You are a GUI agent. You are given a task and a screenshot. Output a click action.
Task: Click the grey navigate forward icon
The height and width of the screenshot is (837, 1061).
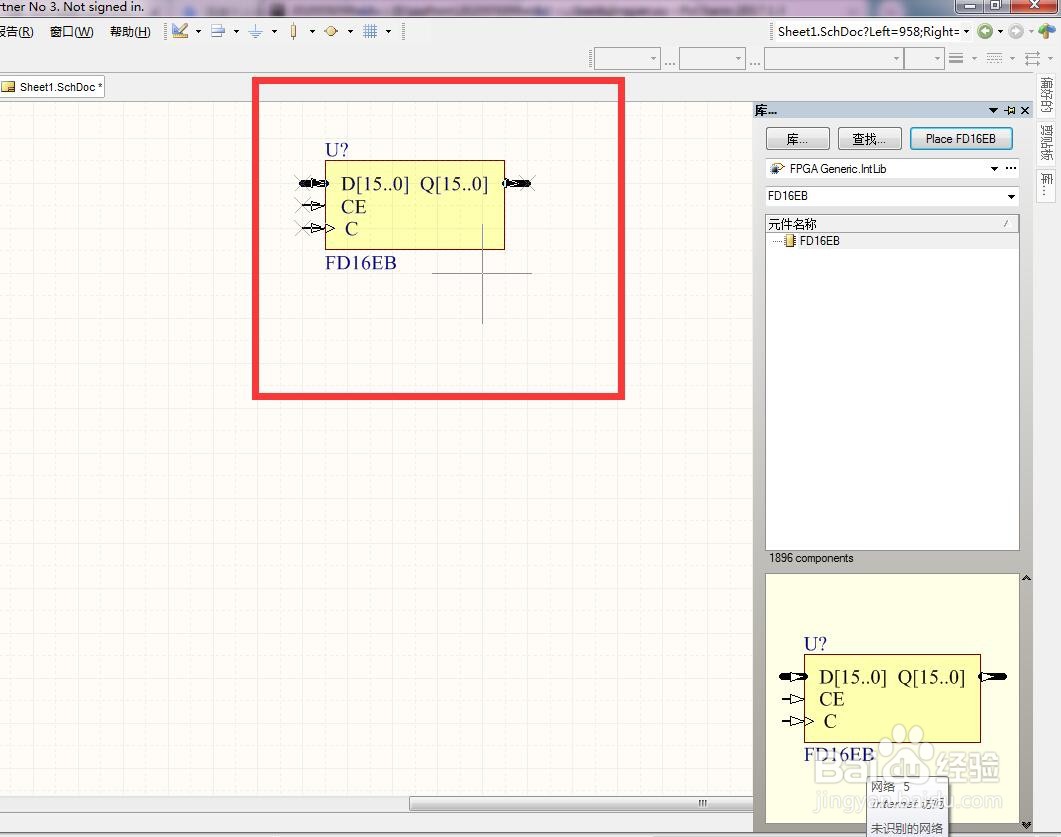coord(1016,31)
